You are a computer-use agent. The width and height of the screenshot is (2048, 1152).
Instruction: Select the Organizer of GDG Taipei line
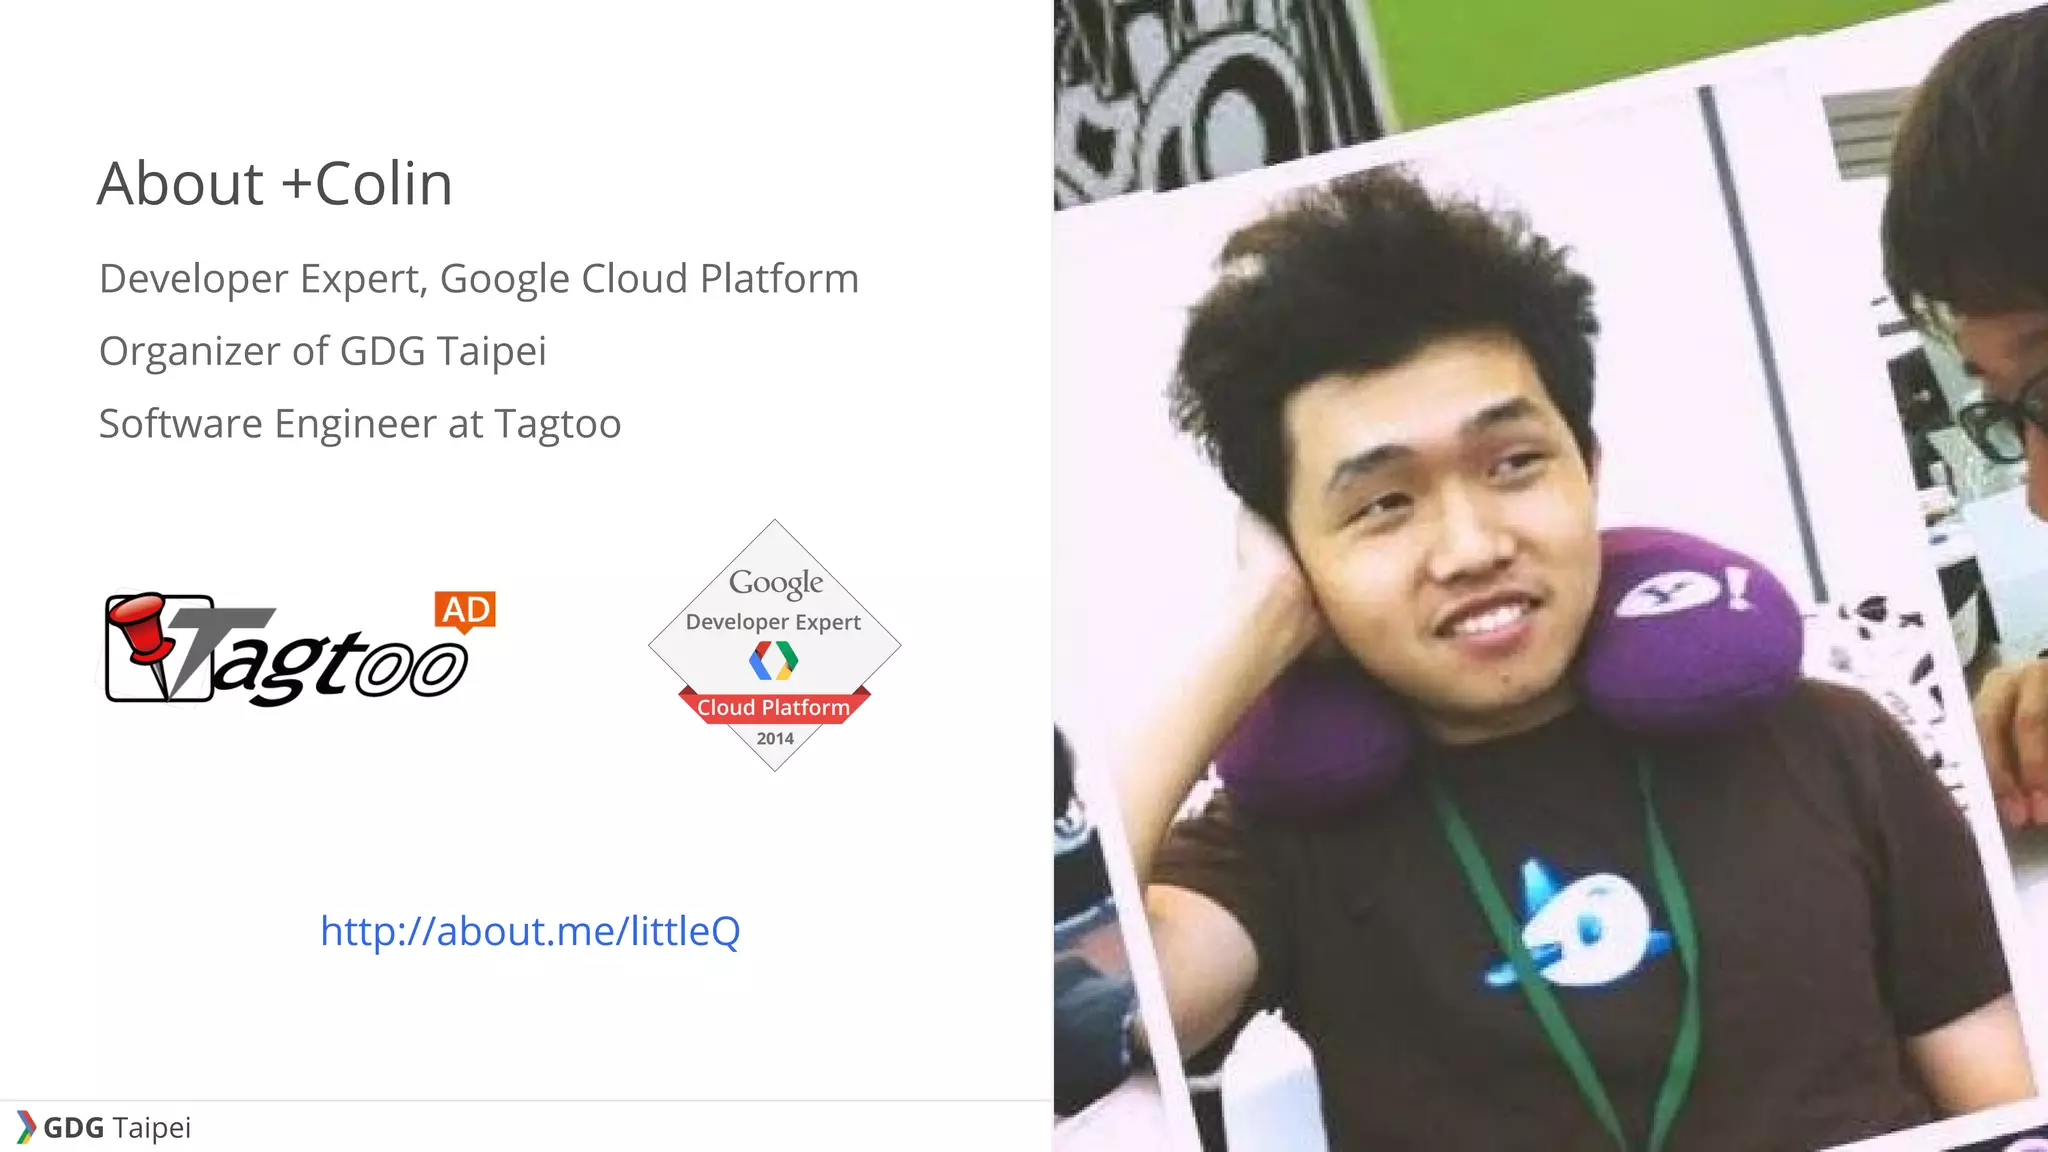coord(322,352)
